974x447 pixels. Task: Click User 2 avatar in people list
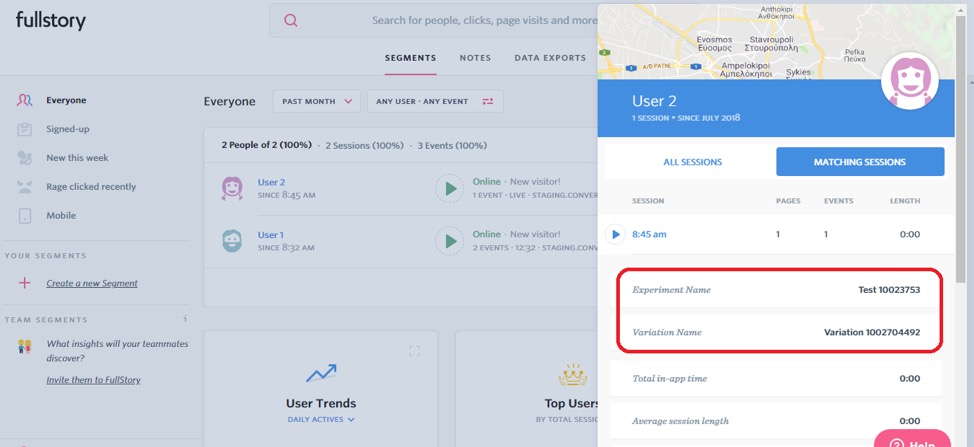(x=232, y=188)
